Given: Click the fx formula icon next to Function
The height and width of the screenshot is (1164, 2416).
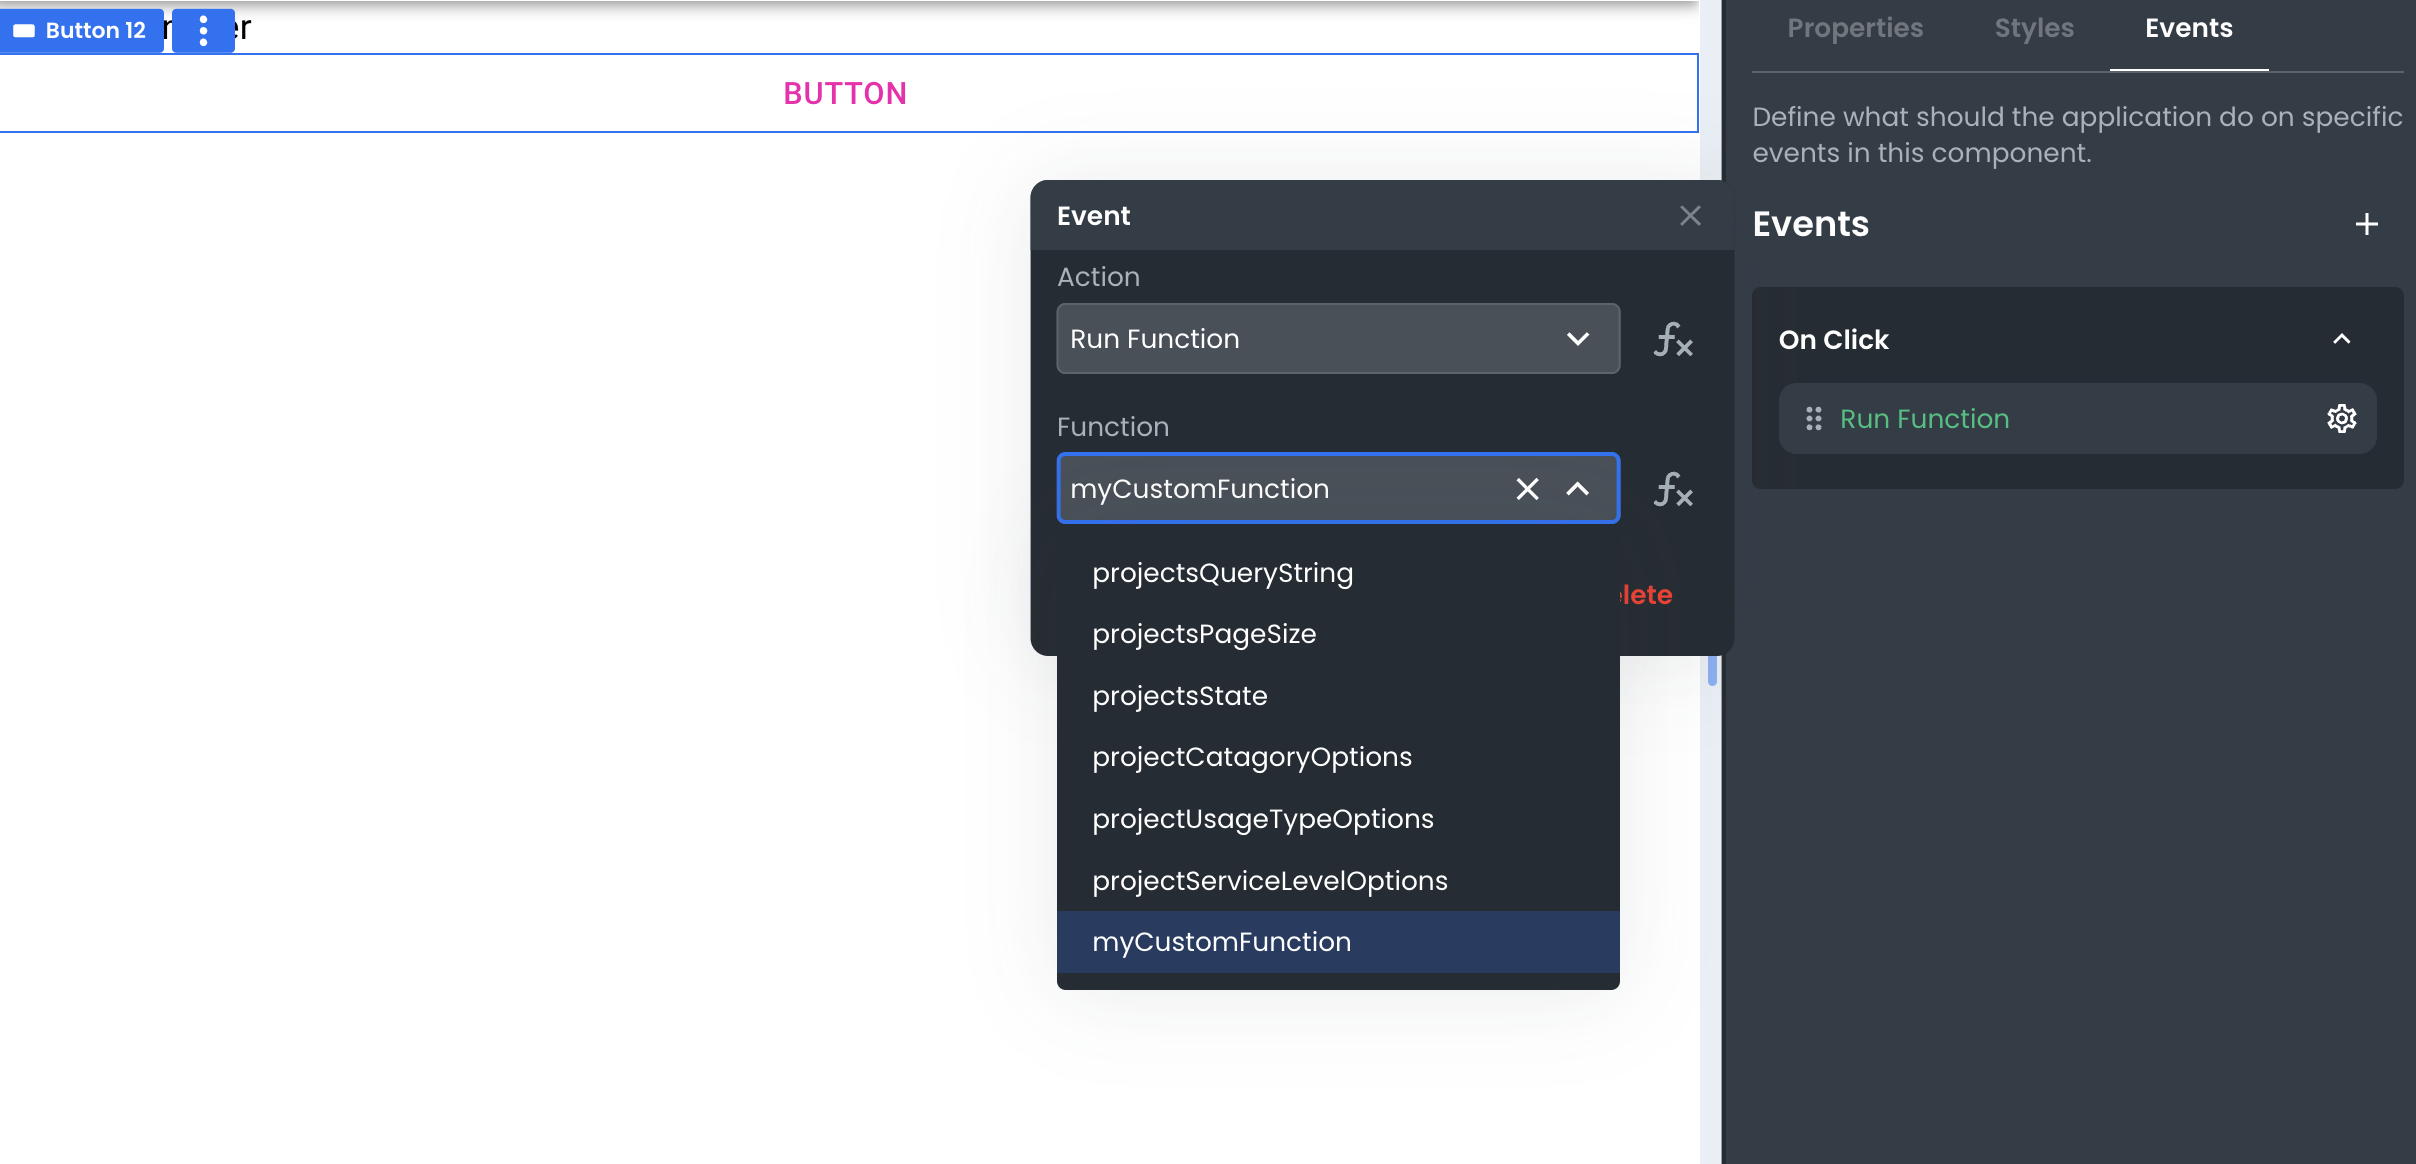Looking at the screenshot, I should click(1673, 489).
